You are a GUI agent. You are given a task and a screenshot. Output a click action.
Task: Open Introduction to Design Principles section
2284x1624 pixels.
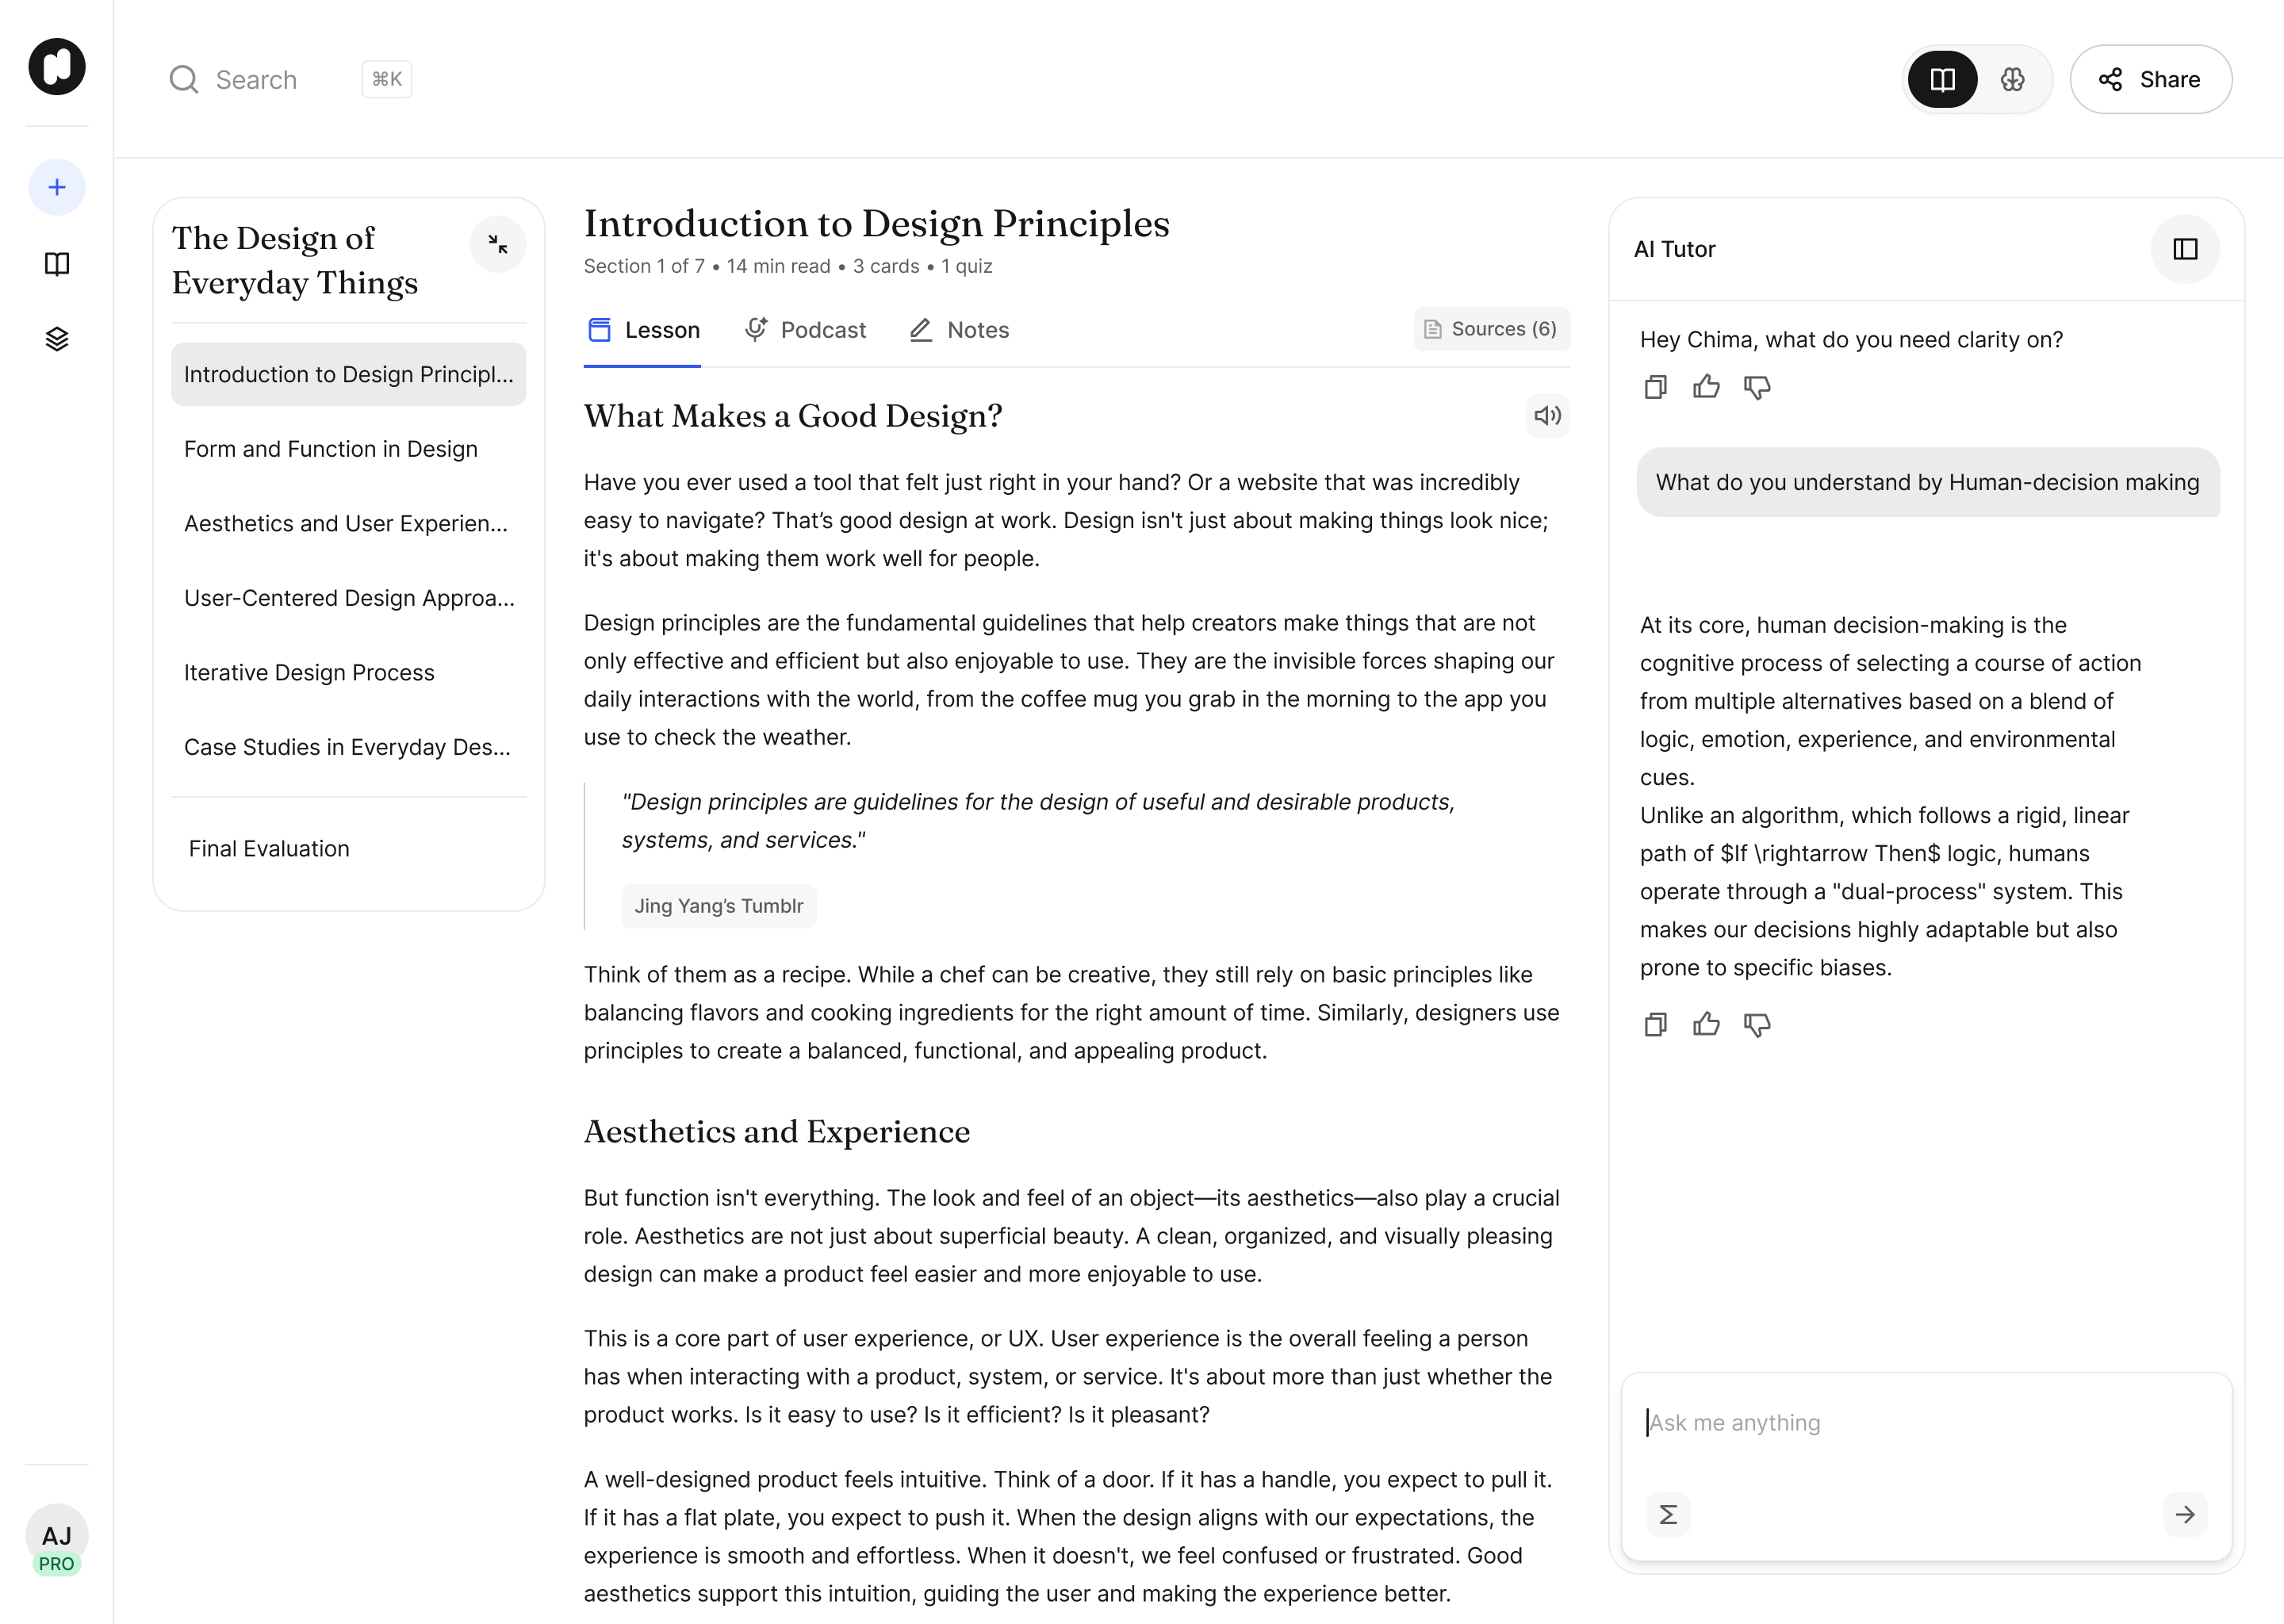click(349, 374)
